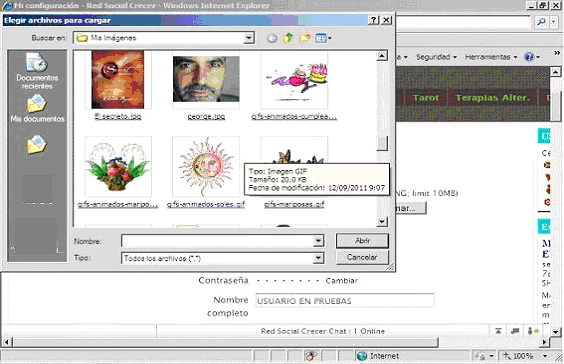The image size is (564, 364).
Task: Click the scroll-to-top icon in chat bar
Action: [498, 331]
